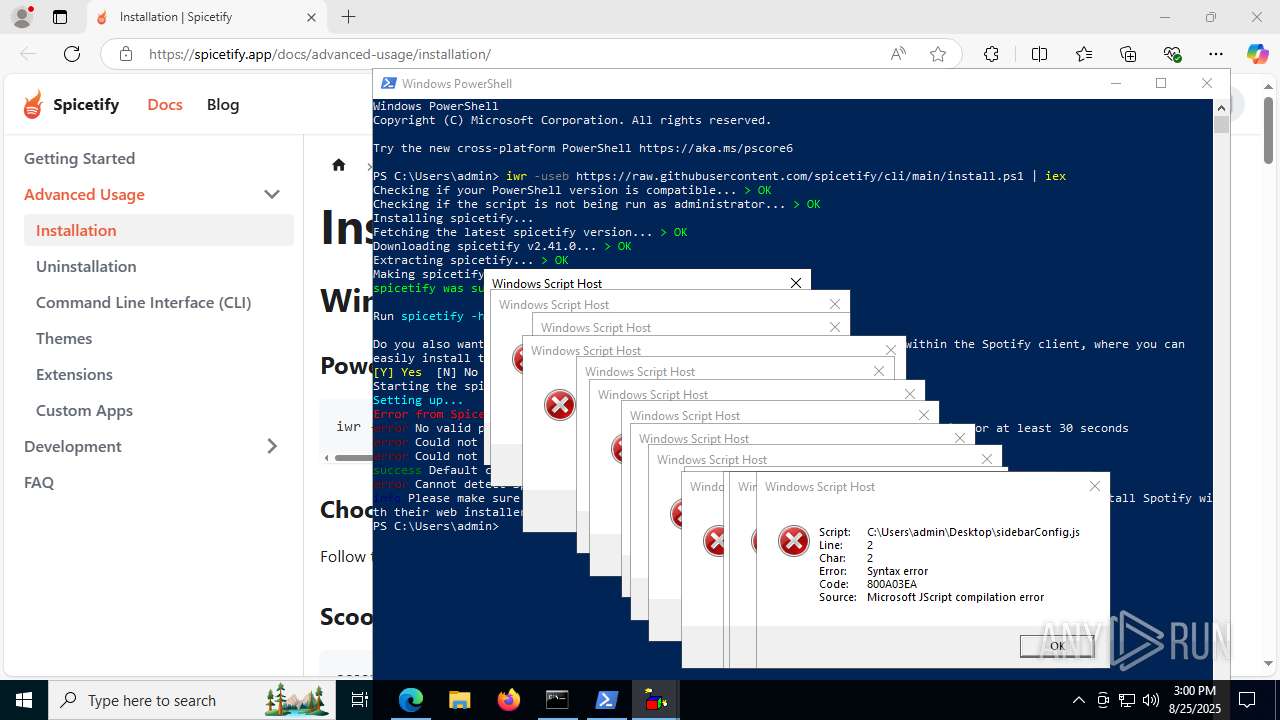Click taskbar search box
The height and width of the screenshot is (720, 1280).
point(193,700)
